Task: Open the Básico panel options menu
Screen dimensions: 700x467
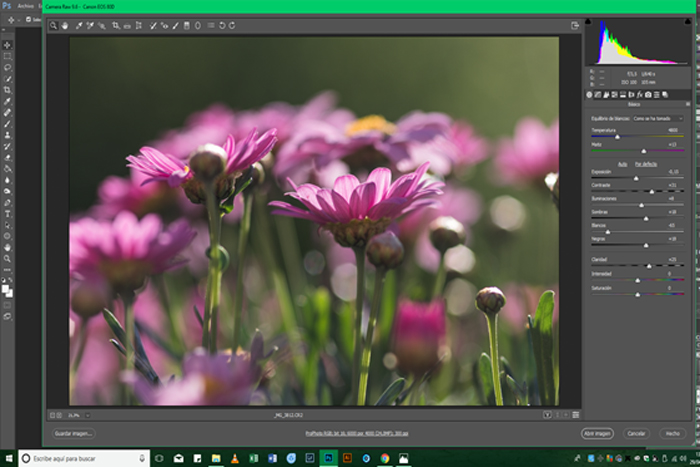Action: pyautogui.click(x=687, y=104)
